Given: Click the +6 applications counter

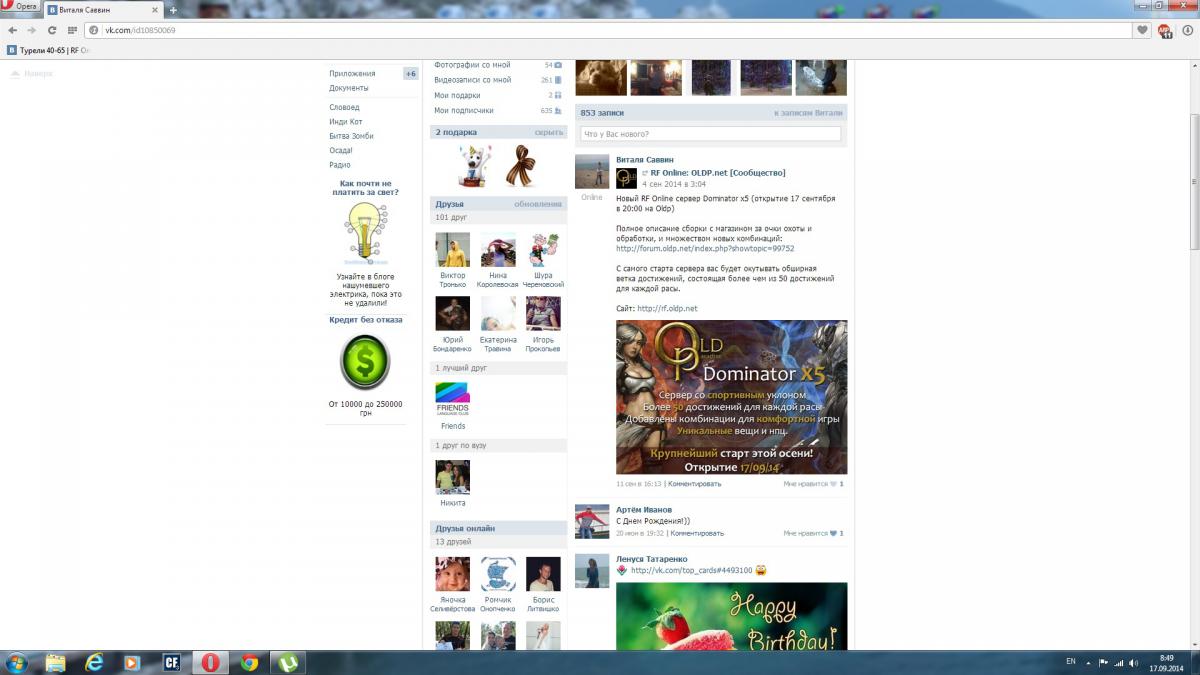Looking at the screenshot, I should (x=410, y=74).
